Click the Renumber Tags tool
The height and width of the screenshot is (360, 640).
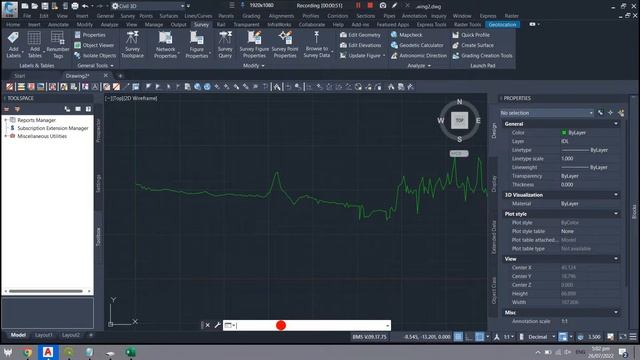click(x=58, y=44)
